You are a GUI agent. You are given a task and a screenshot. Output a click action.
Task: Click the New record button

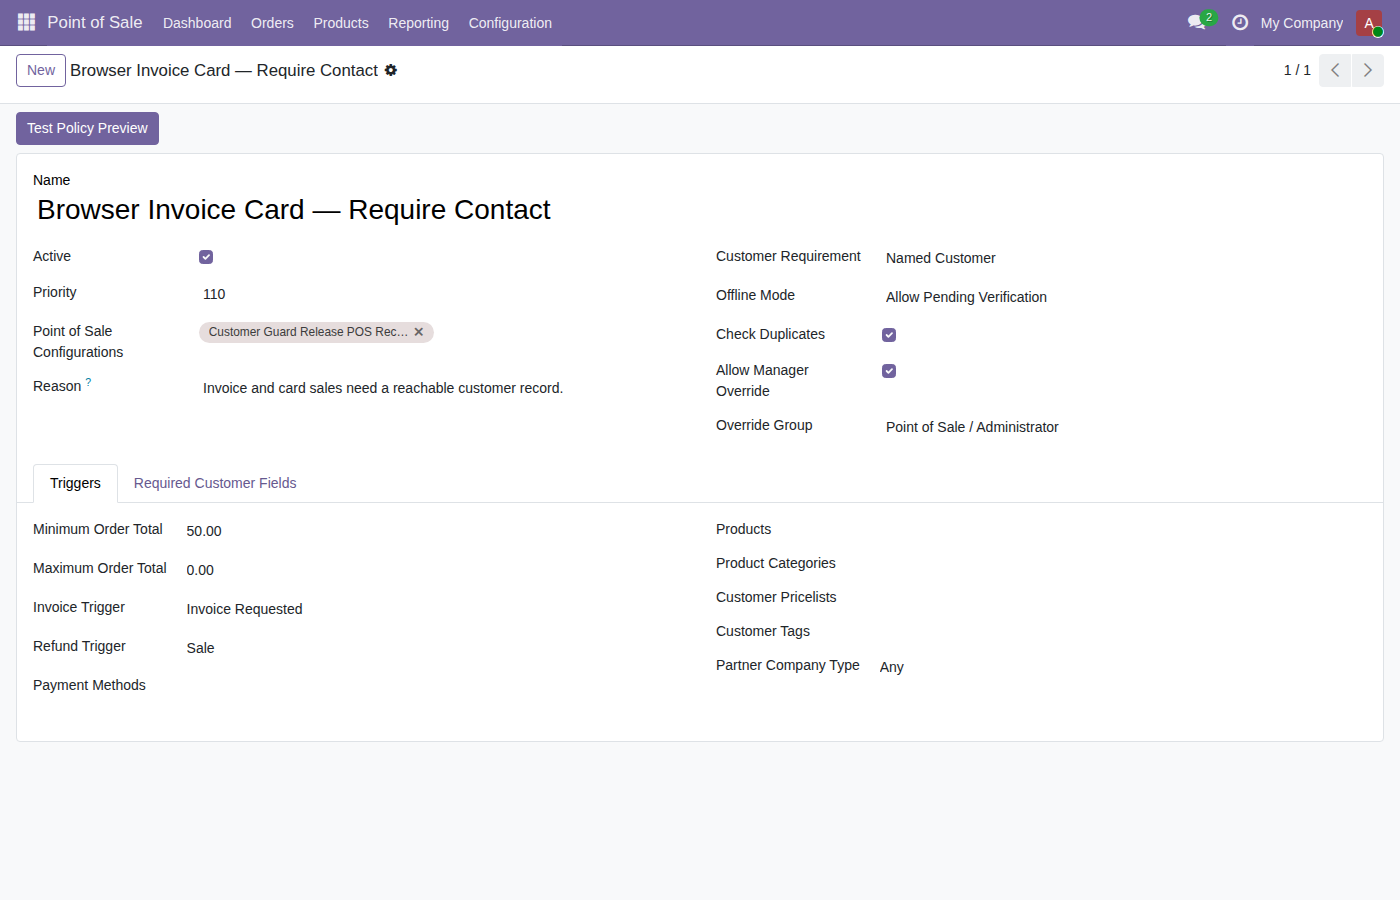[41, 70]
